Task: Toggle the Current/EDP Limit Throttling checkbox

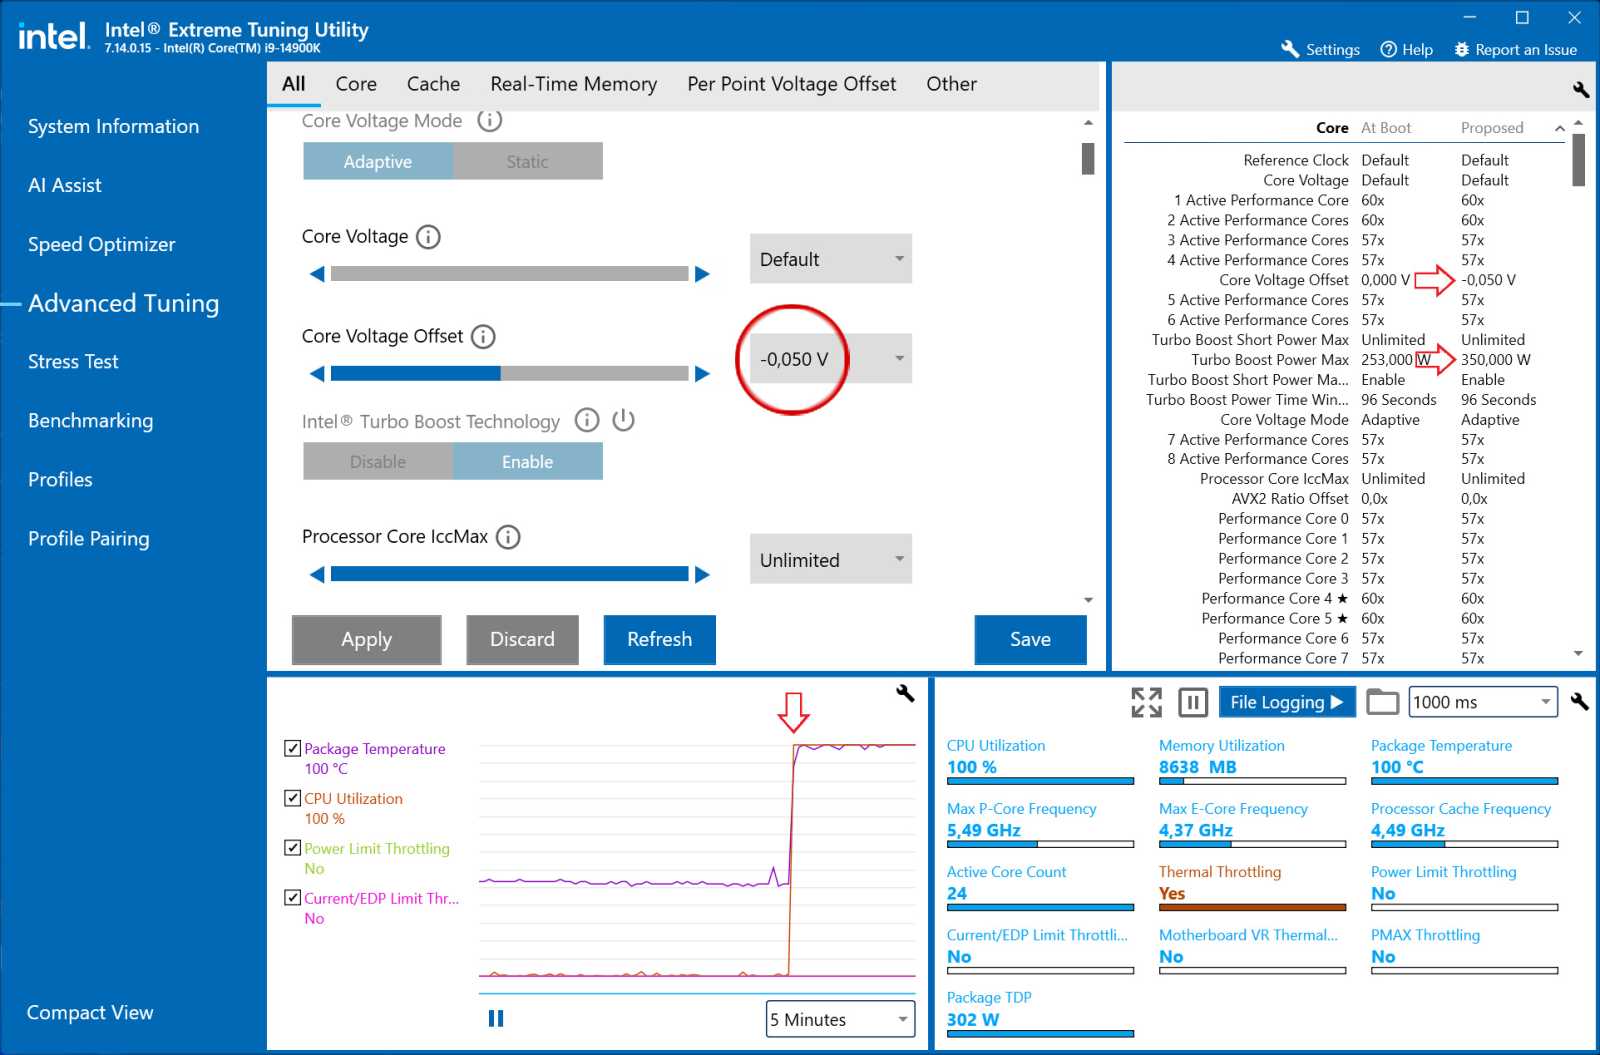Action: (x=293, y=898)
